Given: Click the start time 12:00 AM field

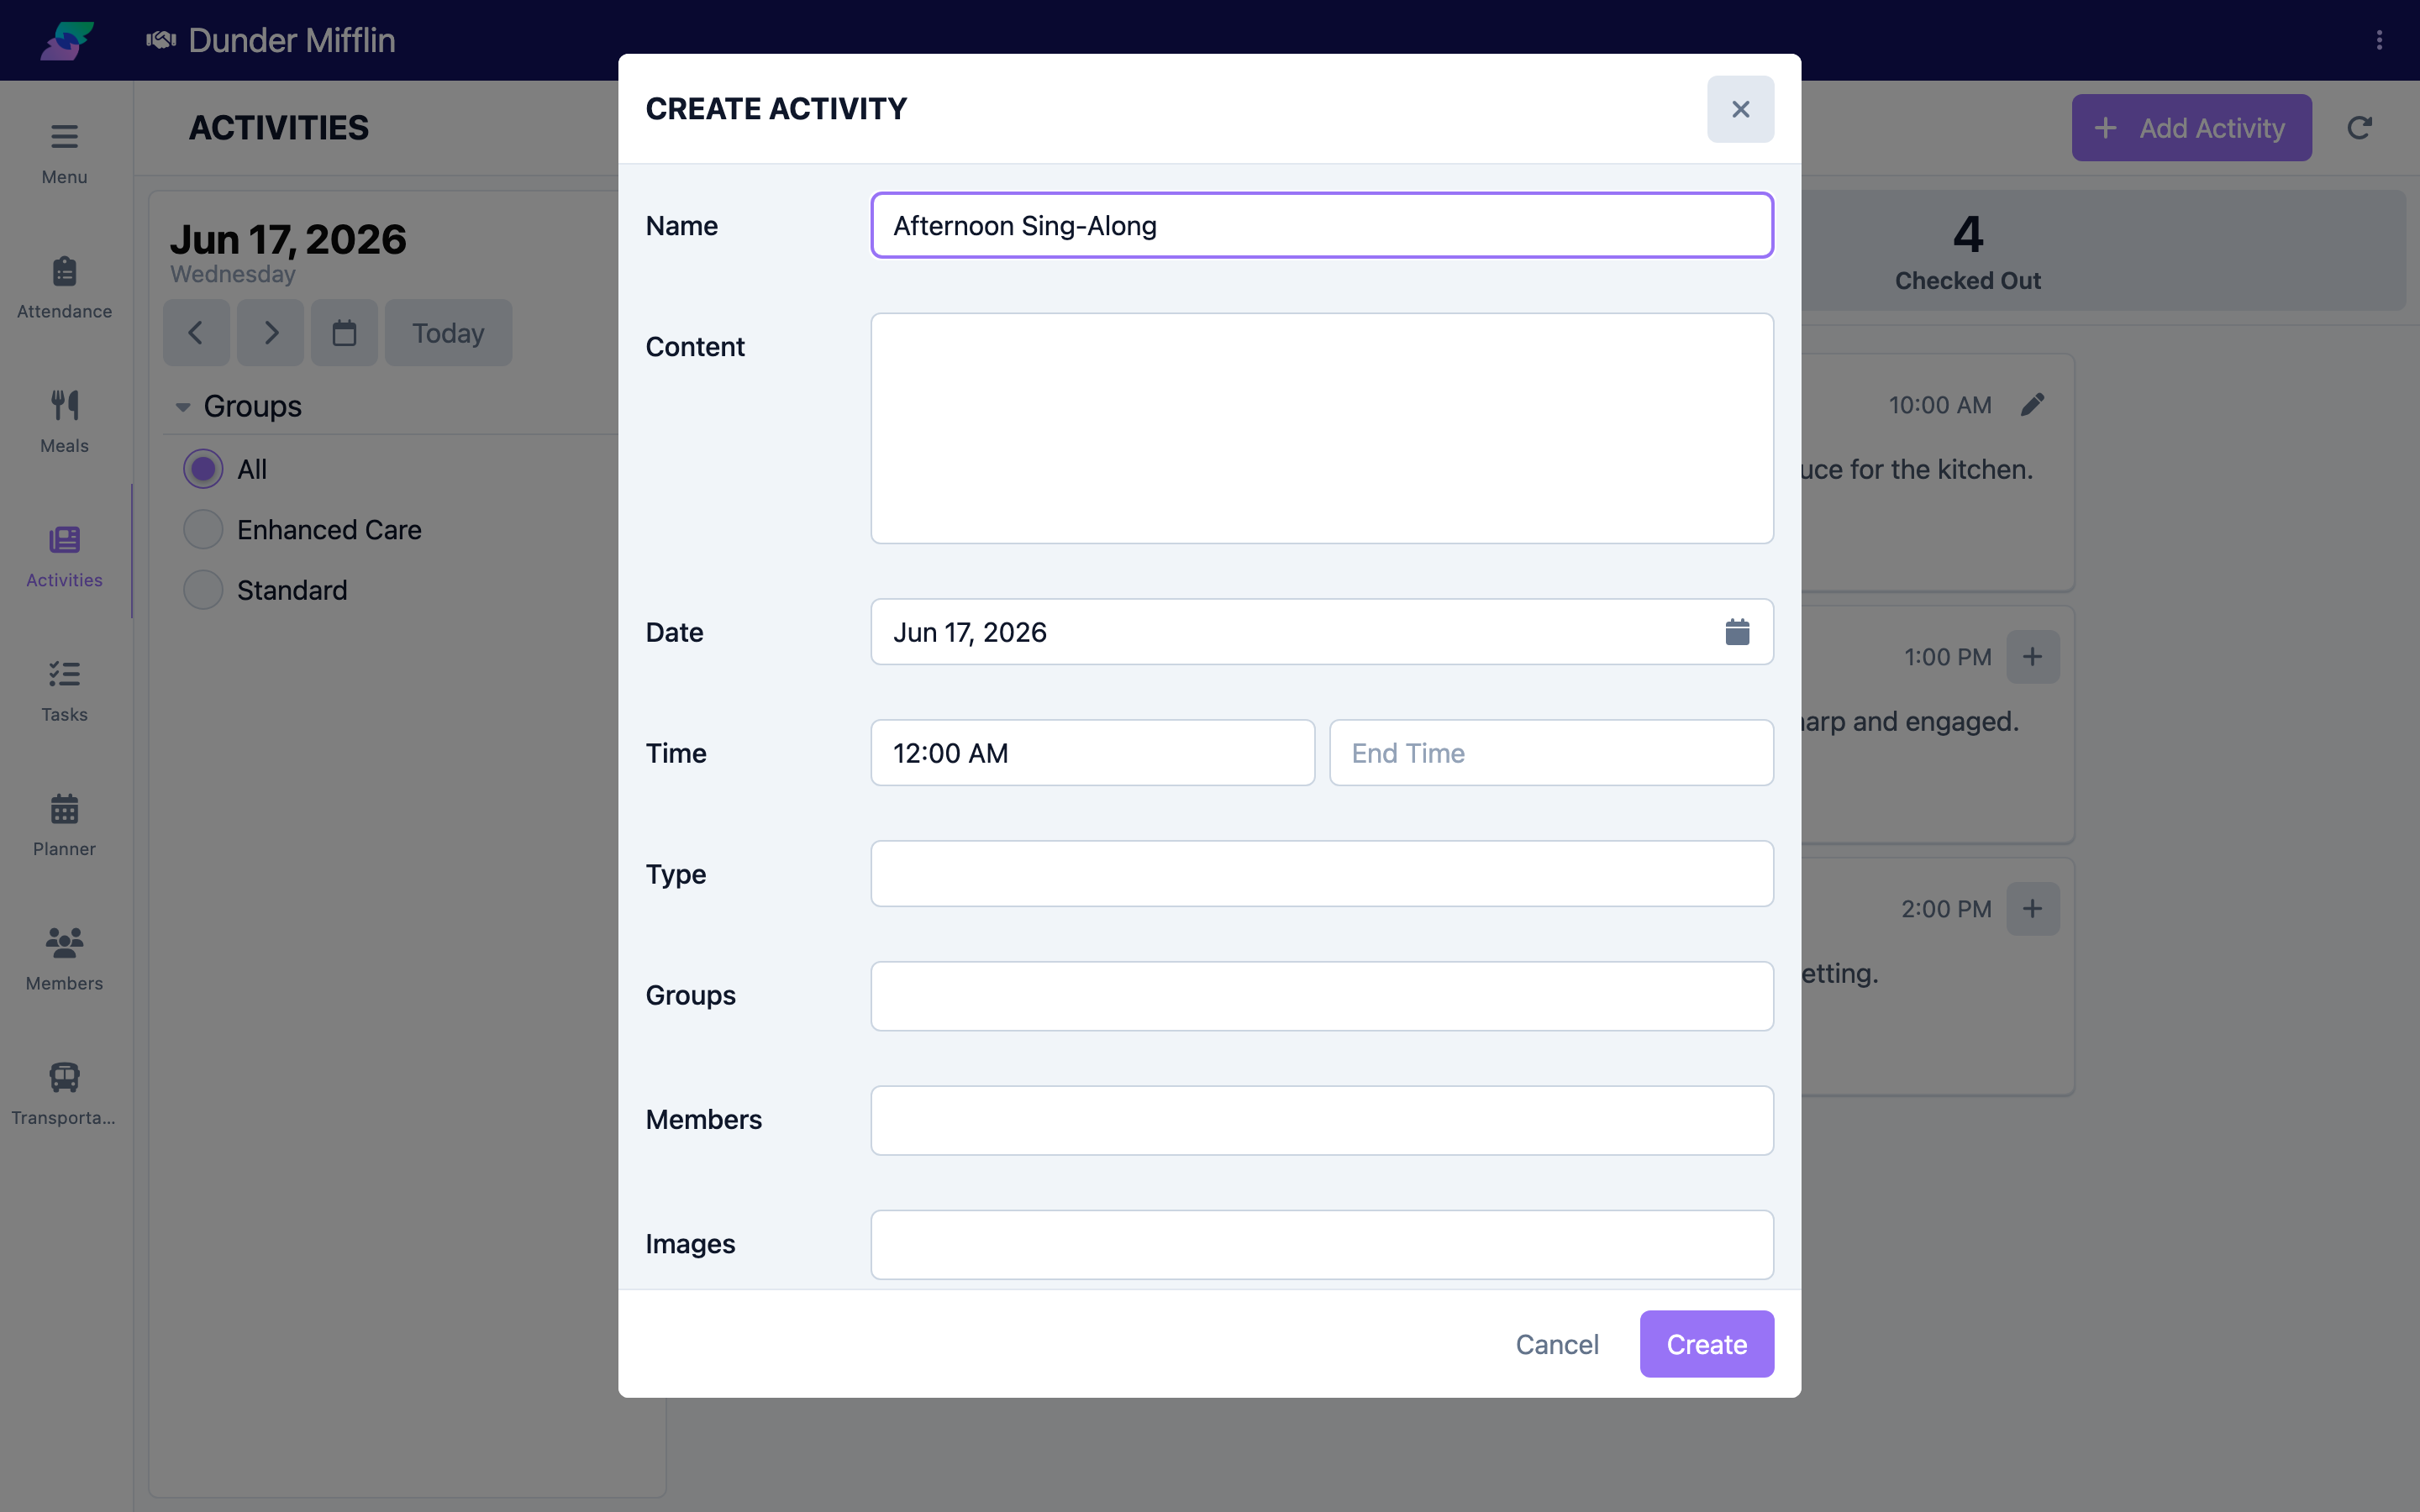Looking at the screenshot, I should (1092, 753).
